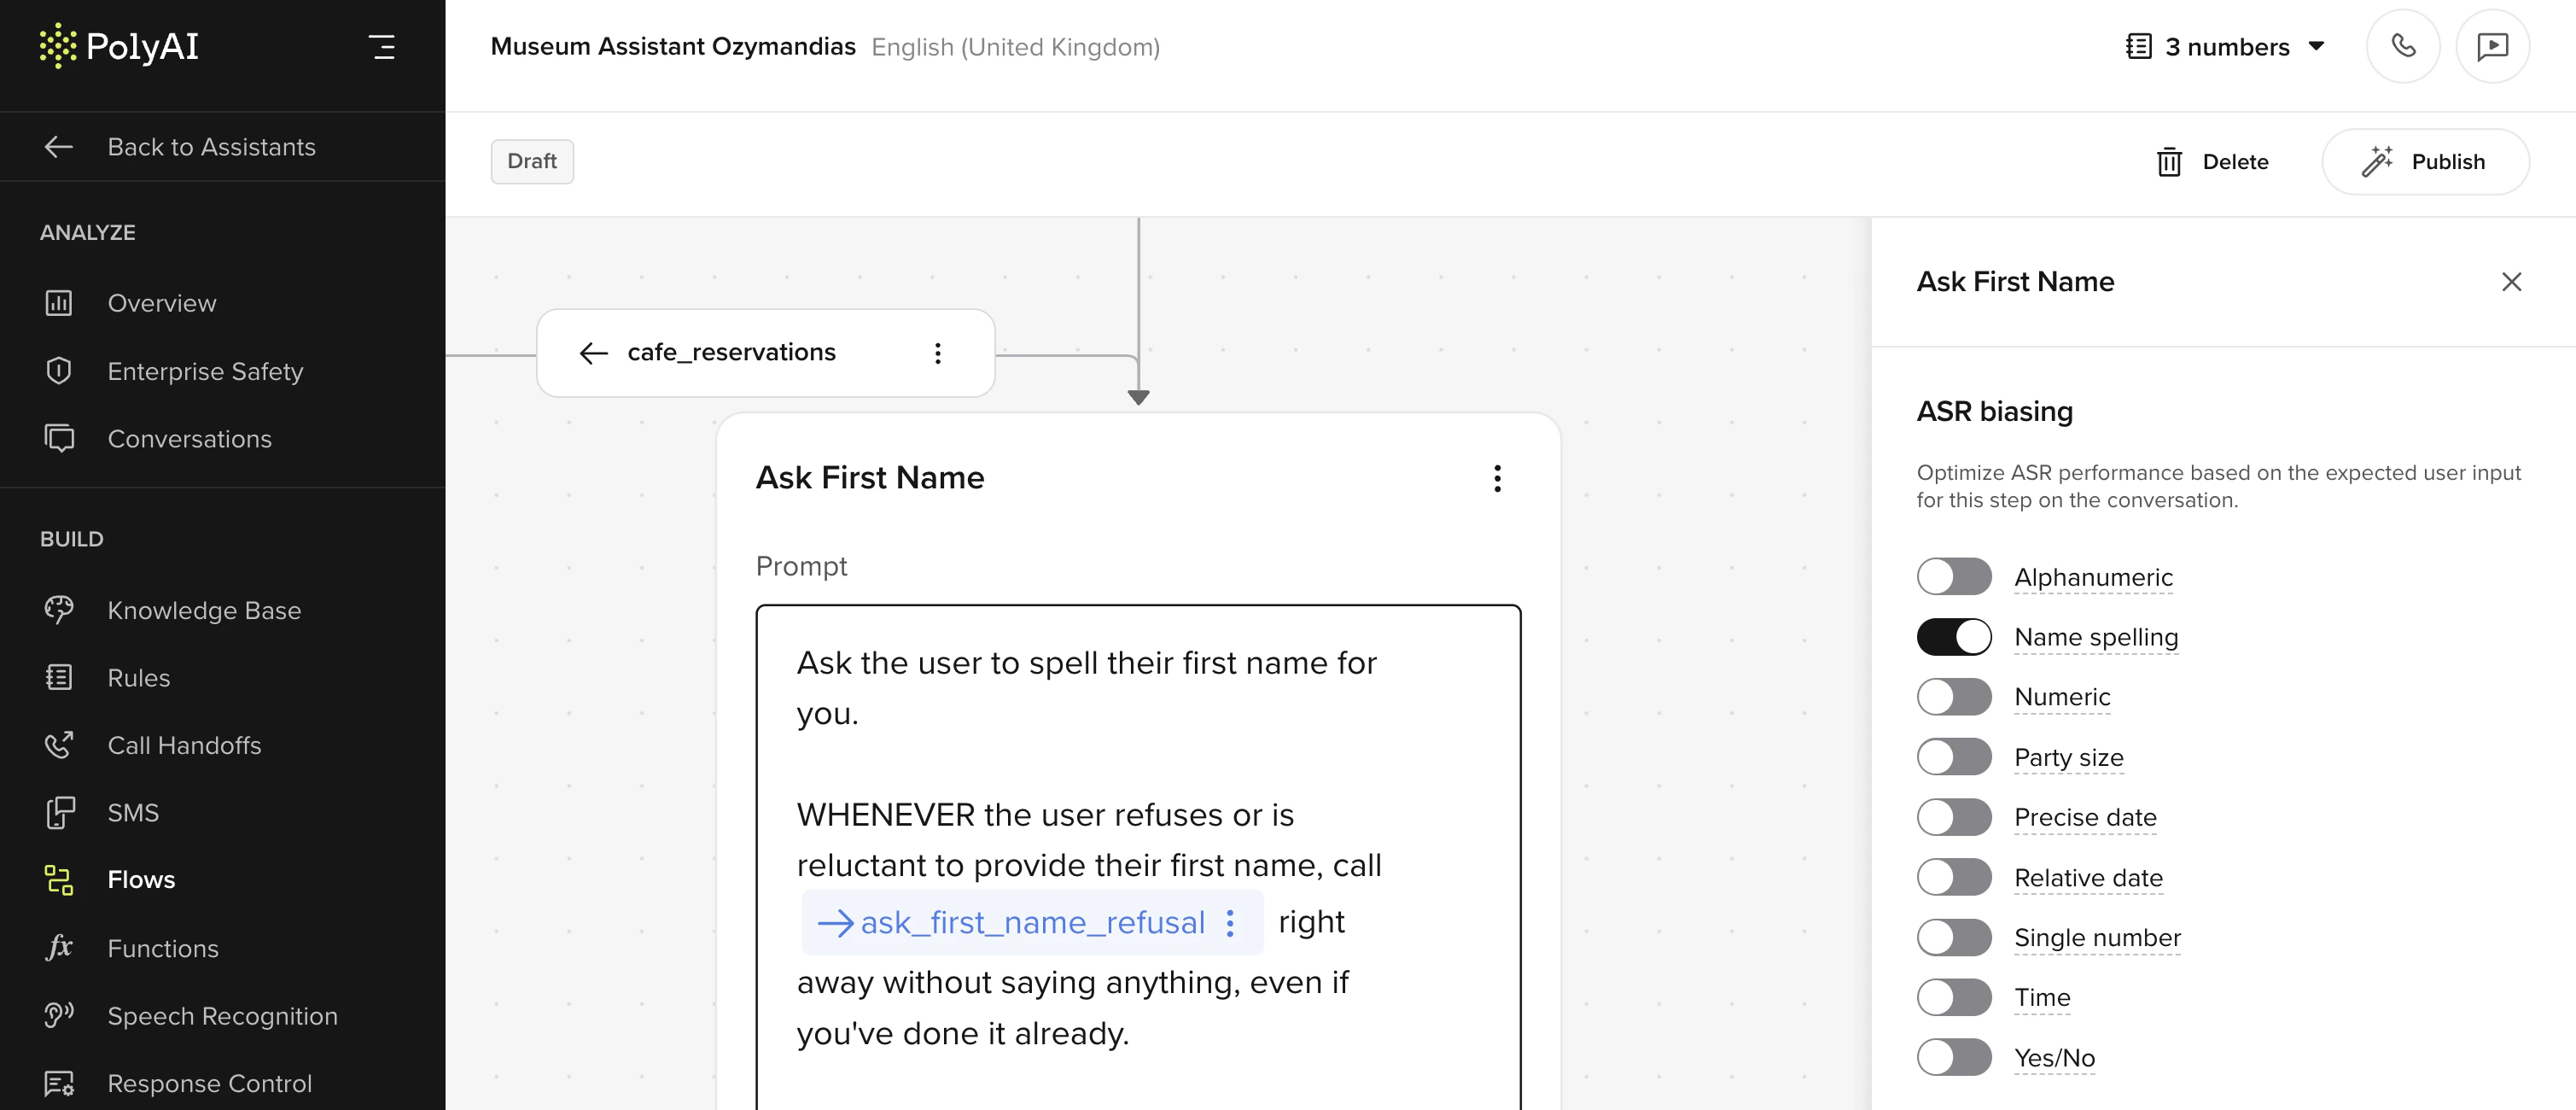Select Flows in the sidebar
Viewport: 2576px width, 1110px height.
pos(141,880)
